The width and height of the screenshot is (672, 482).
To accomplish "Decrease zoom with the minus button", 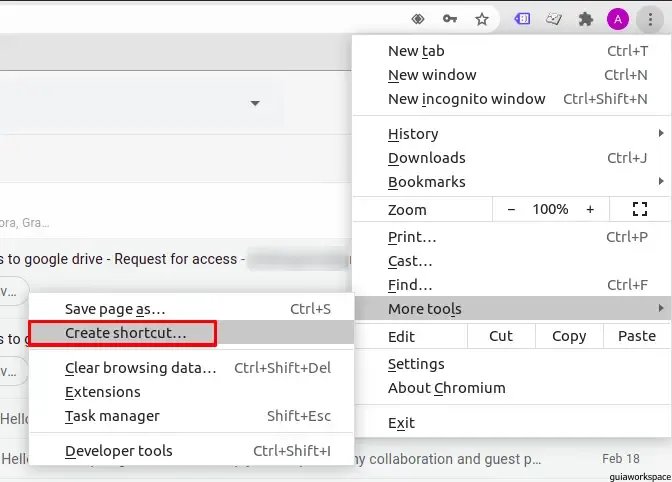I will 511,210.
